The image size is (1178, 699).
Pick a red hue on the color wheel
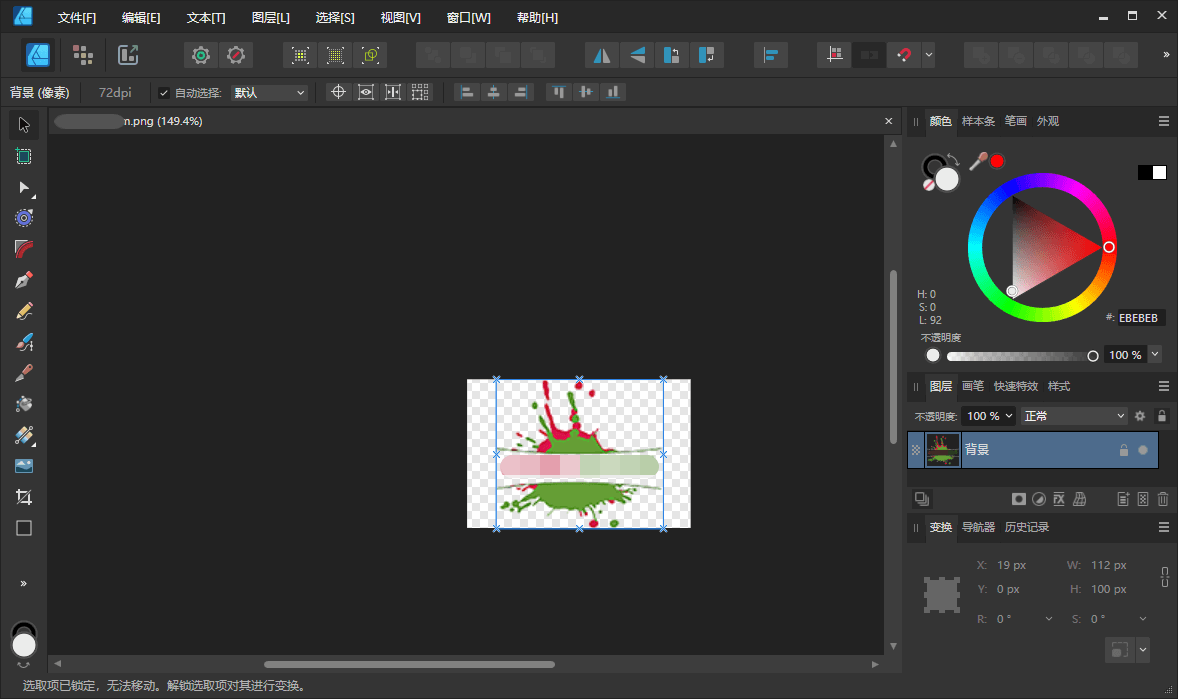1108,247
